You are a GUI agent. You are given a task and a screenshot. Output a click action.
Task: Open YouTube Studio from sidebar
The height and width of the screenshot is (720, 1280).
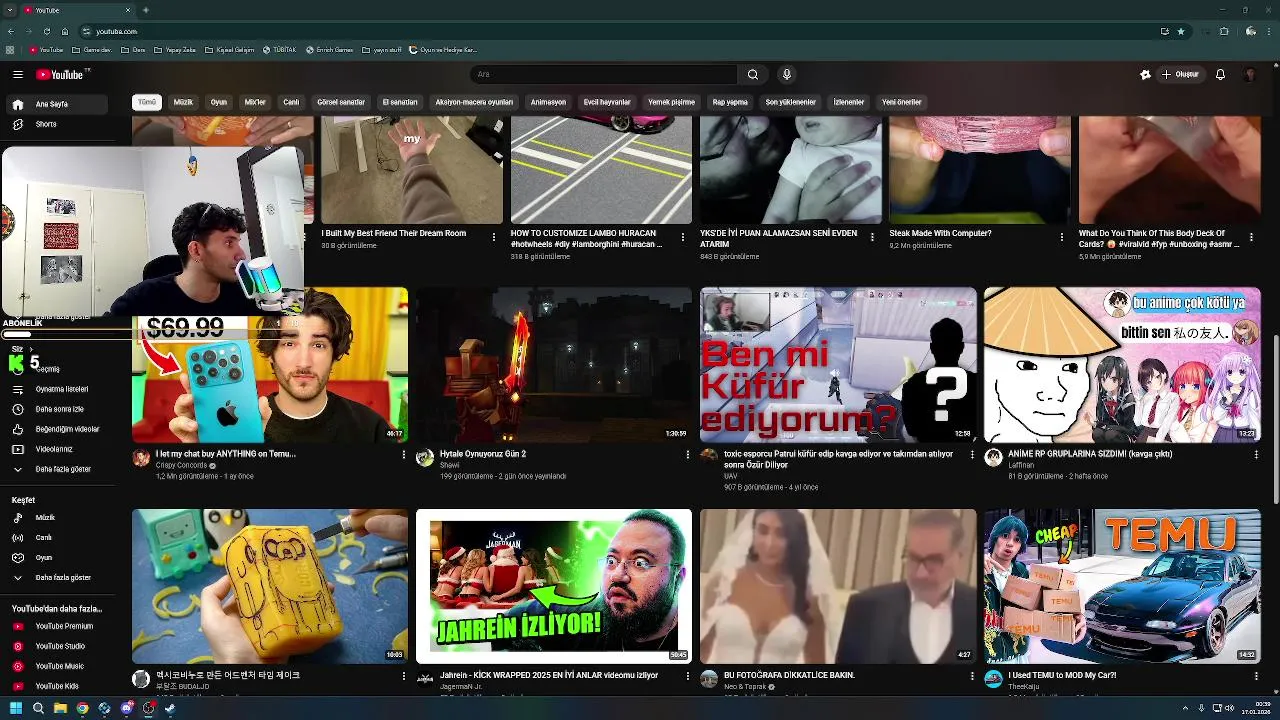click(x=58, y=646)
